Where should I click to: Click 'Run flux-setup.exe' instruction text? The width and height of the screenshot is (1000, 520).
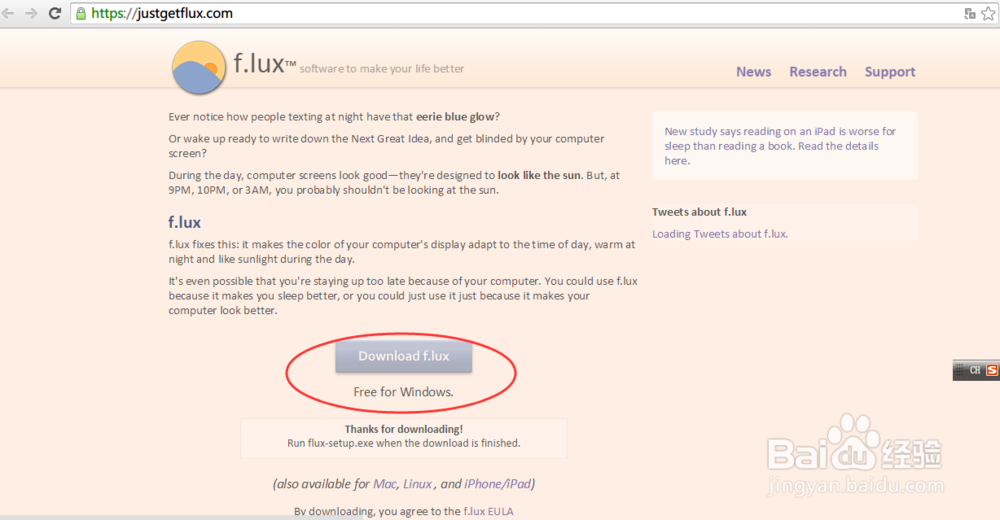click(x=404, y=443)
